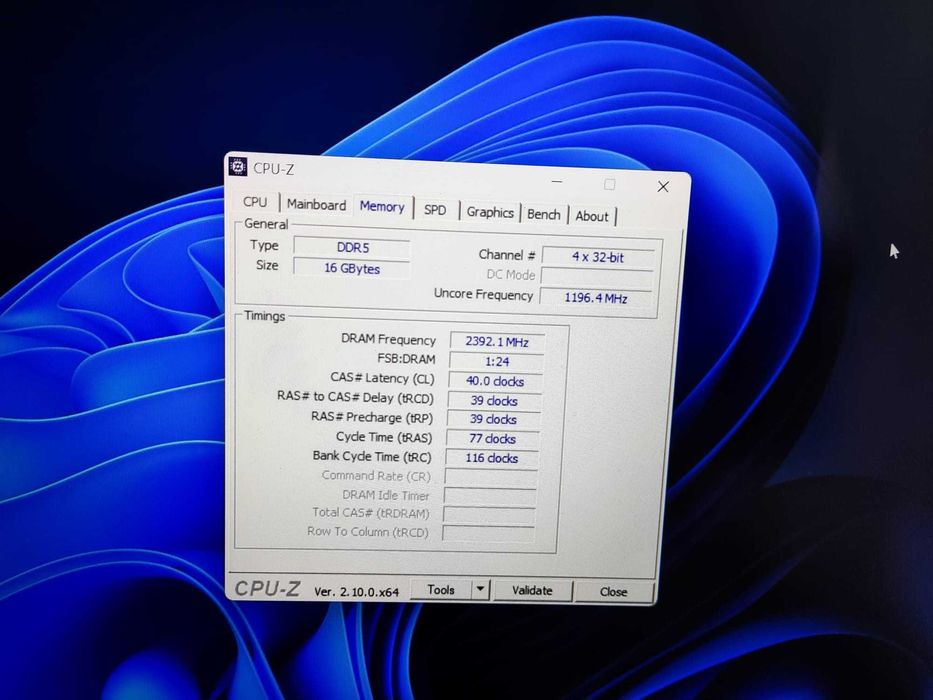The image size is (933, 700).
Task: Show the About tab
Action: click(x=592, y=217)
